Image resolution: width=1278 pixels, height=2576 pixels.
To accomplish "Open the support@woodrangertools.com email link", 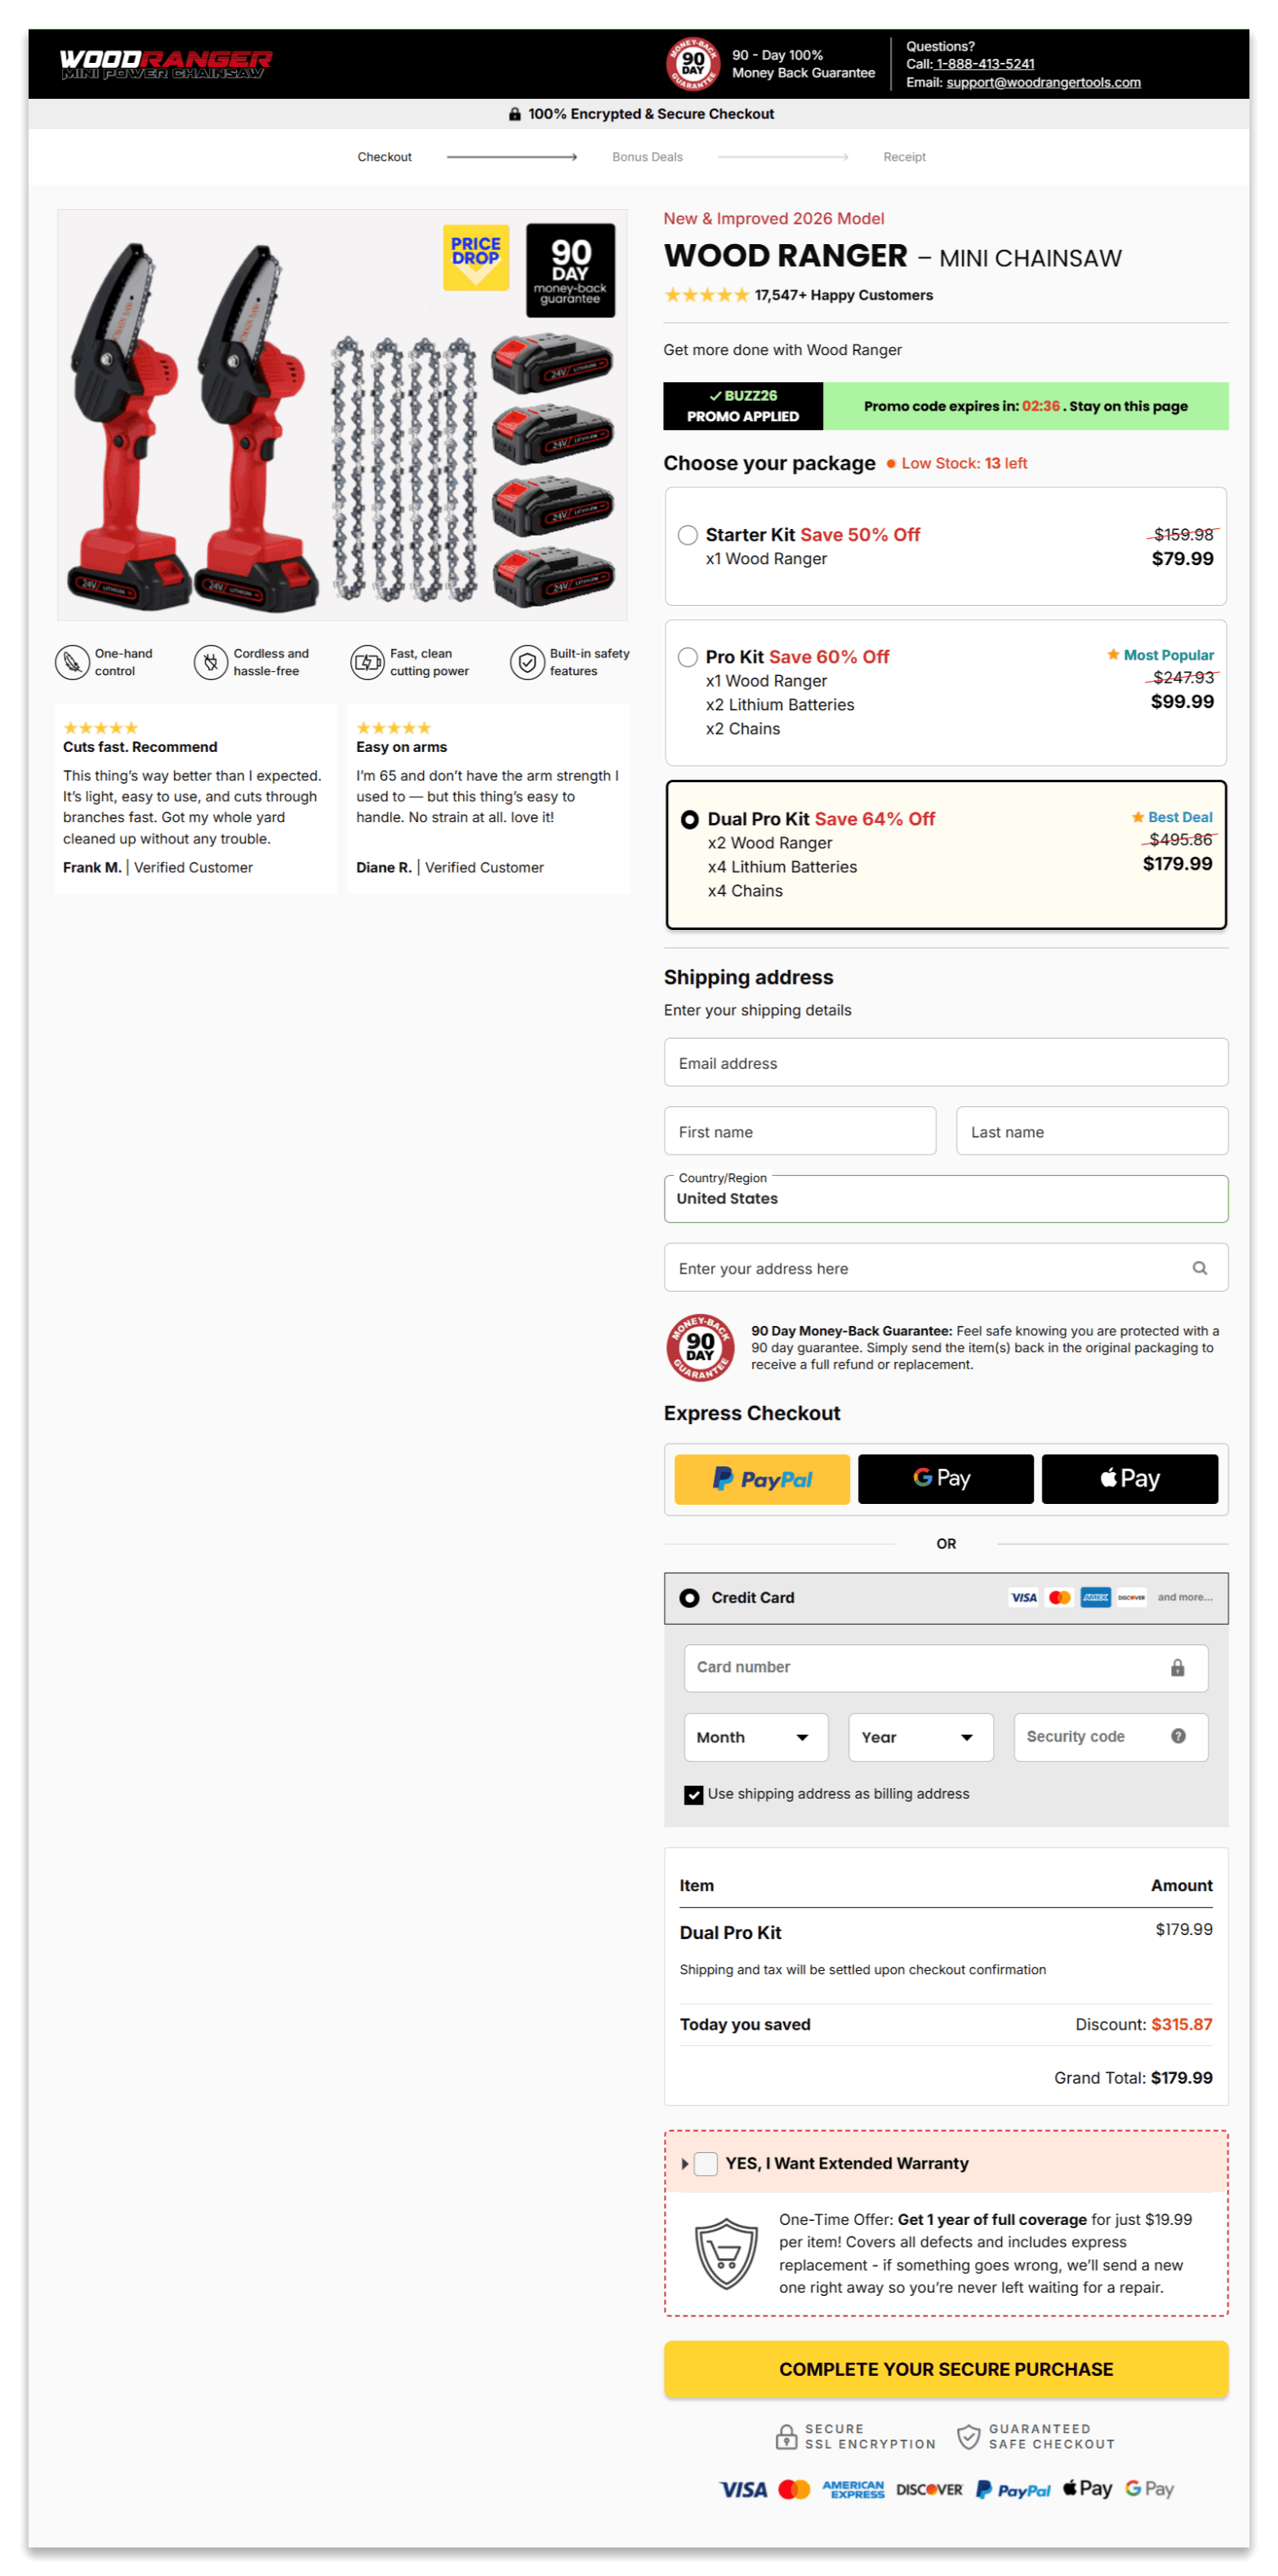I will click(x=1043, y=82).
